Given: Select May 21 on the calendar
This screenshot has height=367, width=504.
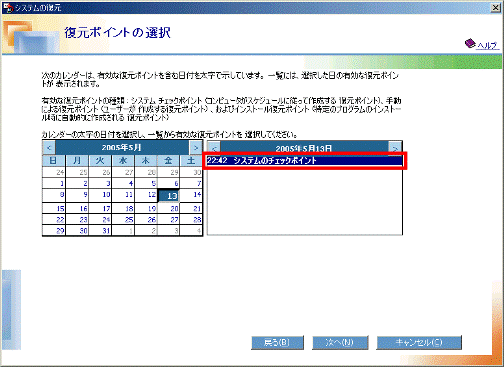Looking at the screenshot, I should pos(191,209).
